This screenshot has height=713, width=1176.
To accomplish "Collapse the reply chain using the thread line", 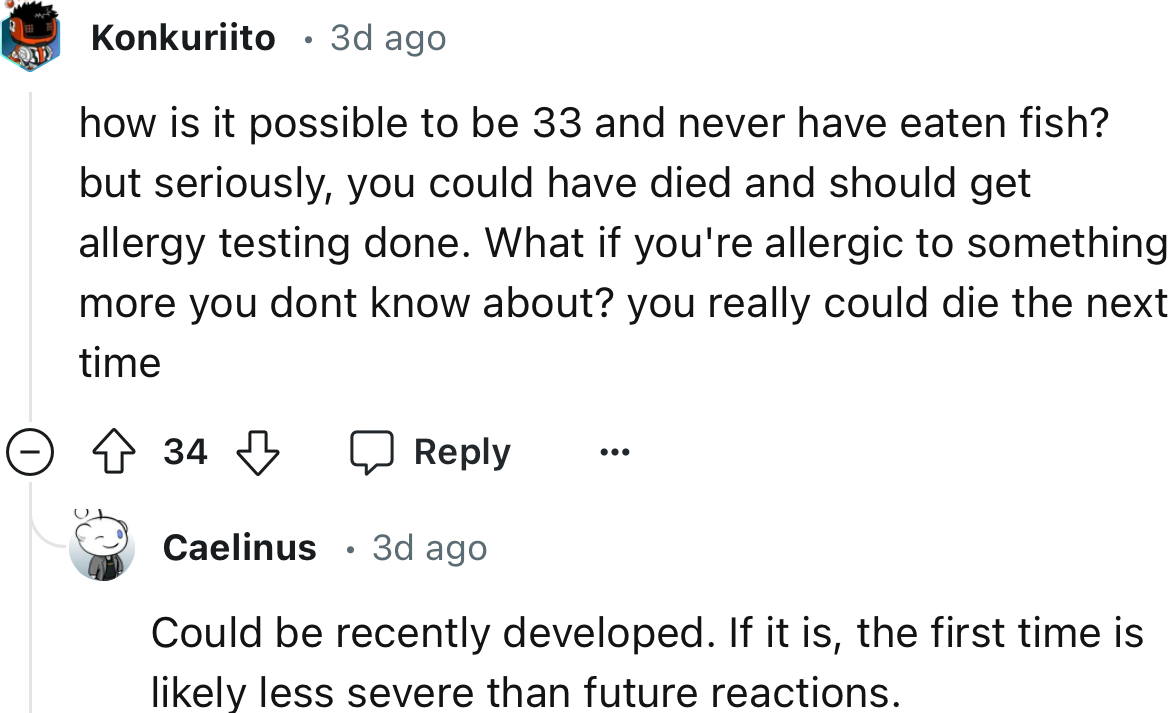I will click(31, 250).
